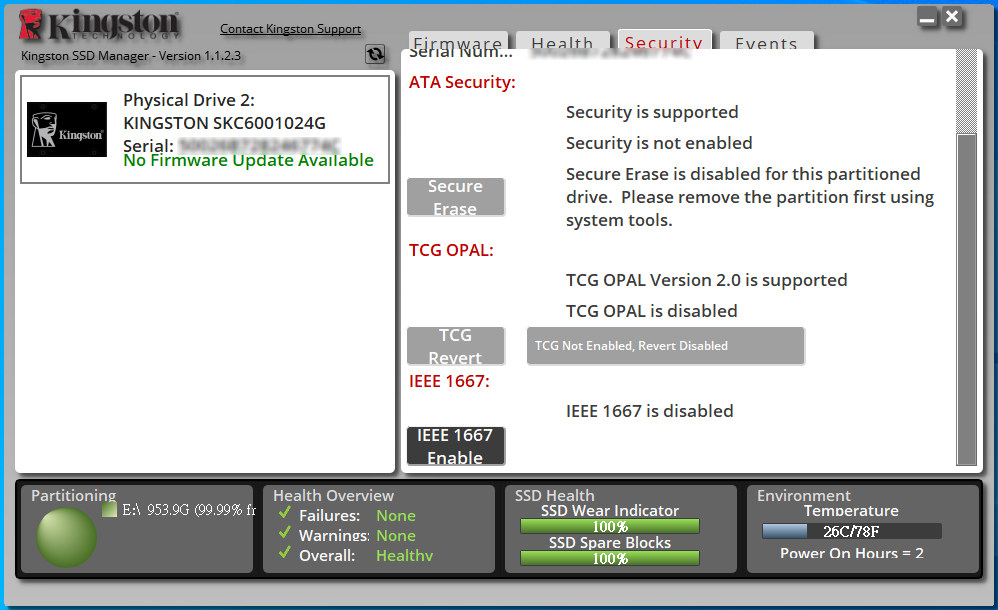Click the Overall green checkmark
Viewport: 998px width, 610px height.
(x=285, y=552)
